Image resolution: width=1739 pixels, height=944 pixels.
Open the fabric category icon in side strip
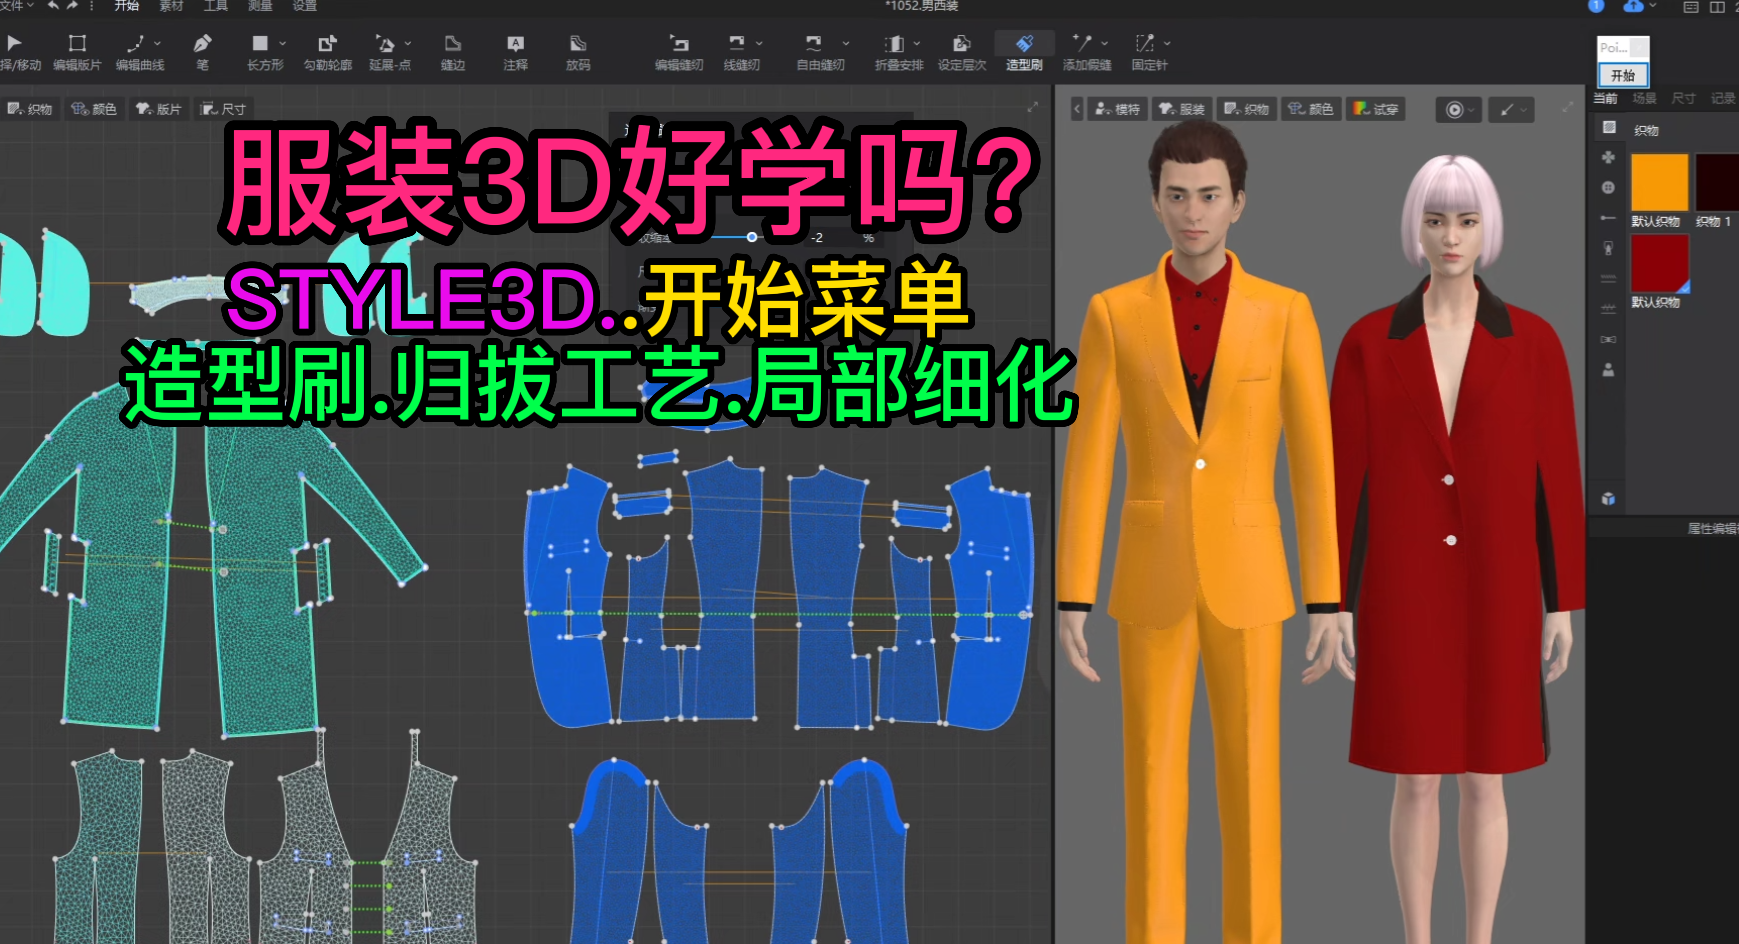tap(1608, 127)
